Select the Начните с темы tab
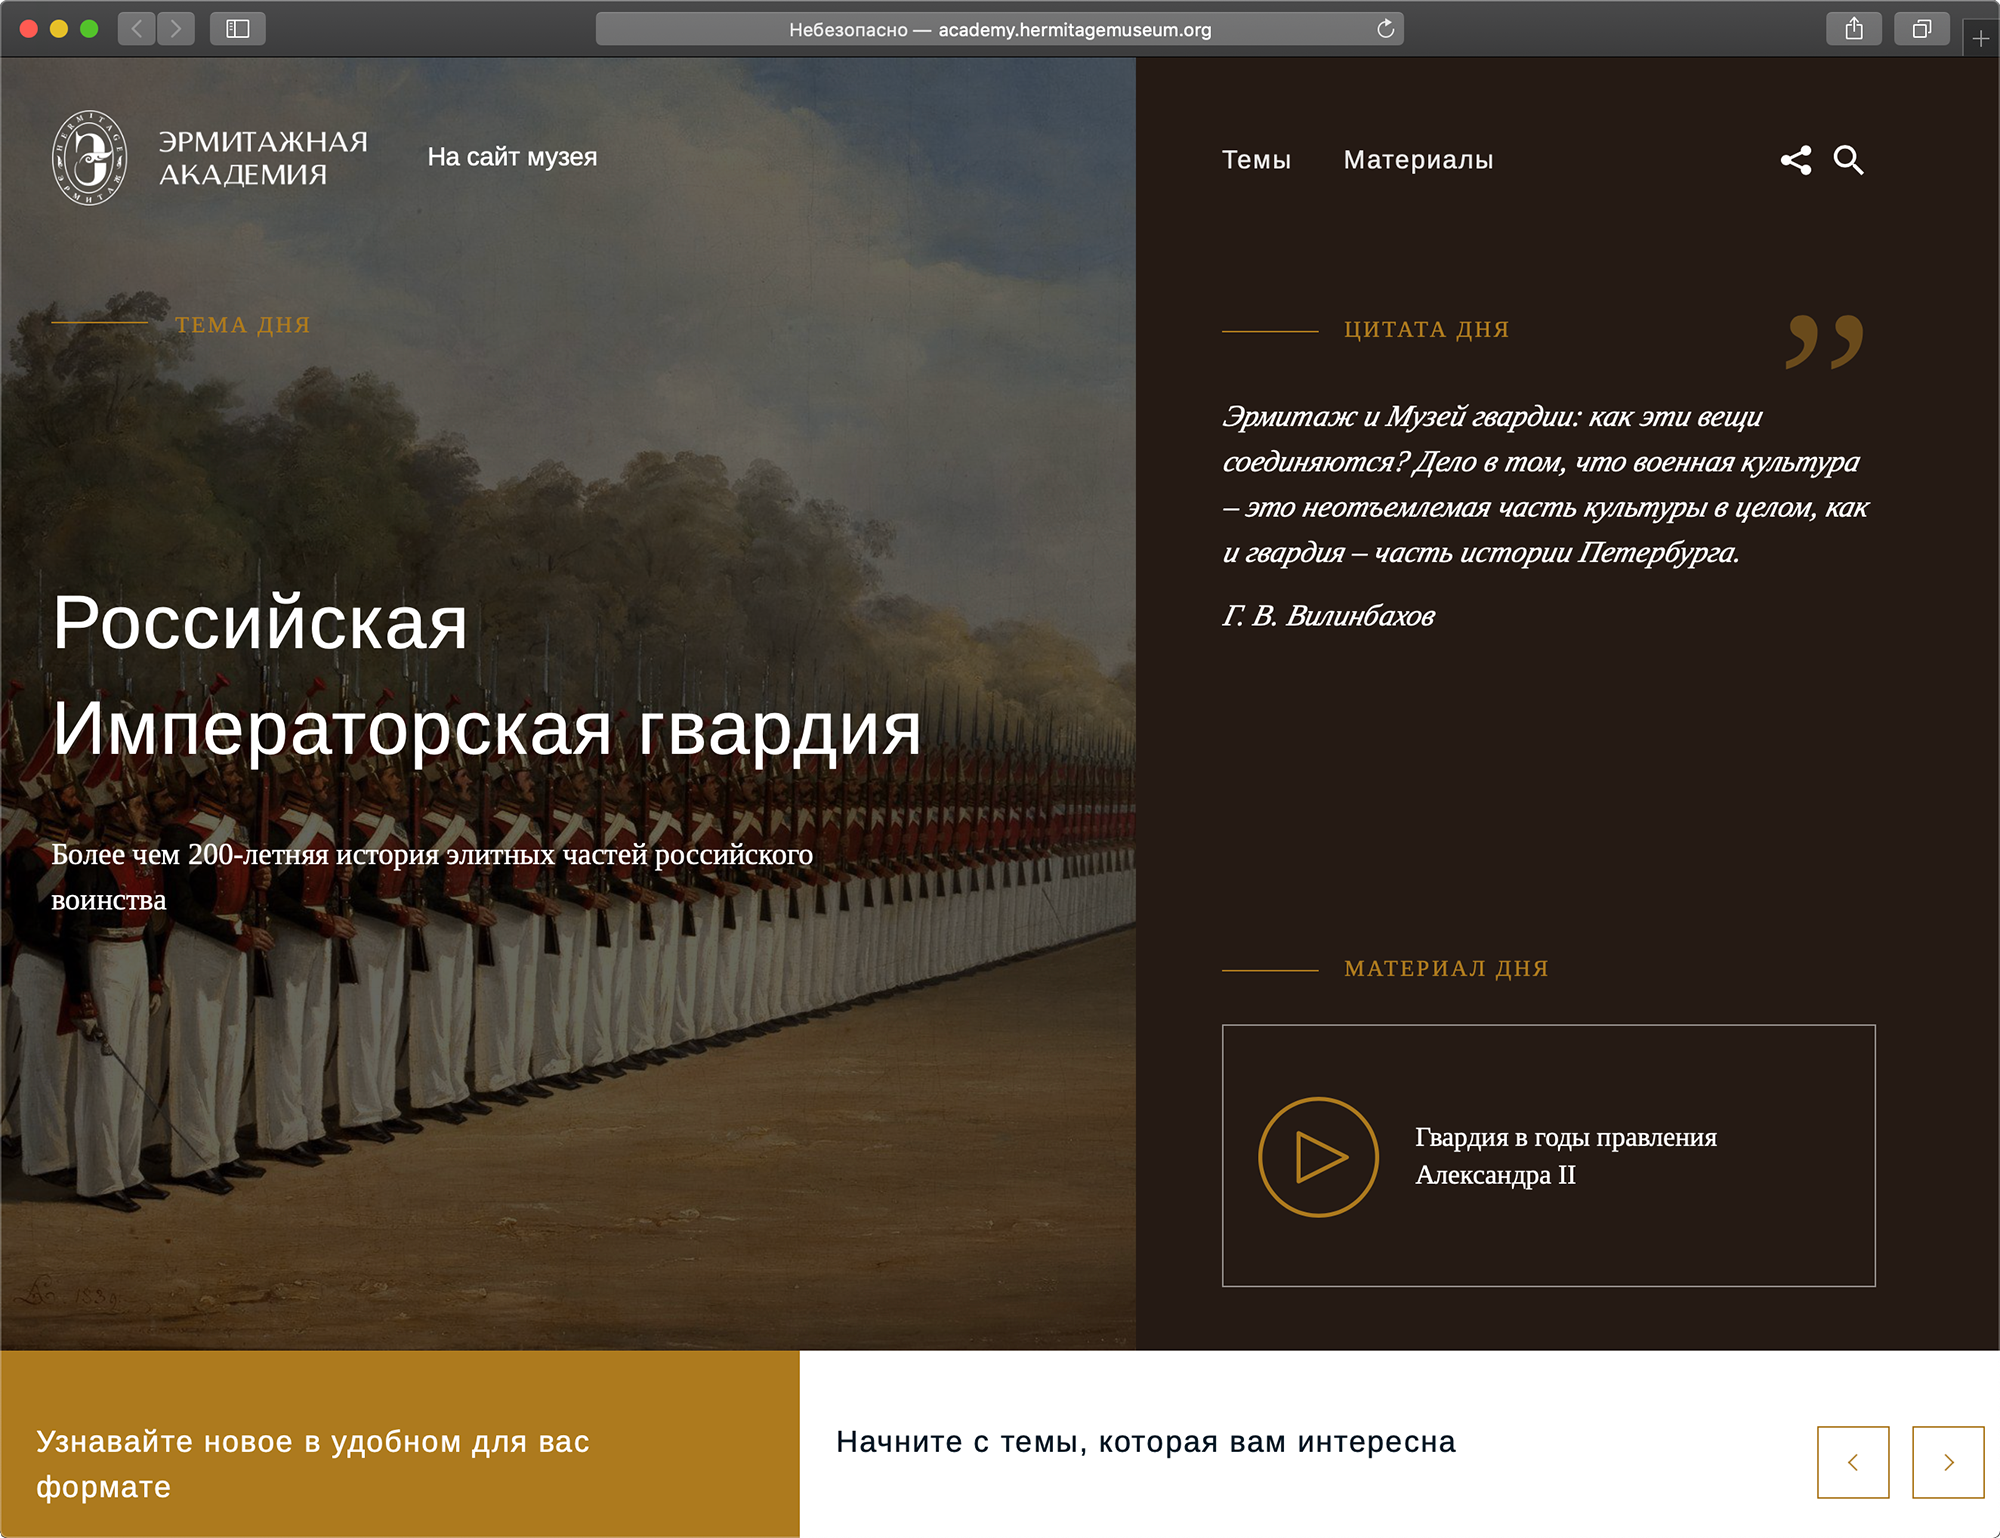Screen dimensions: 2000x1538 coord(1146,1442)
